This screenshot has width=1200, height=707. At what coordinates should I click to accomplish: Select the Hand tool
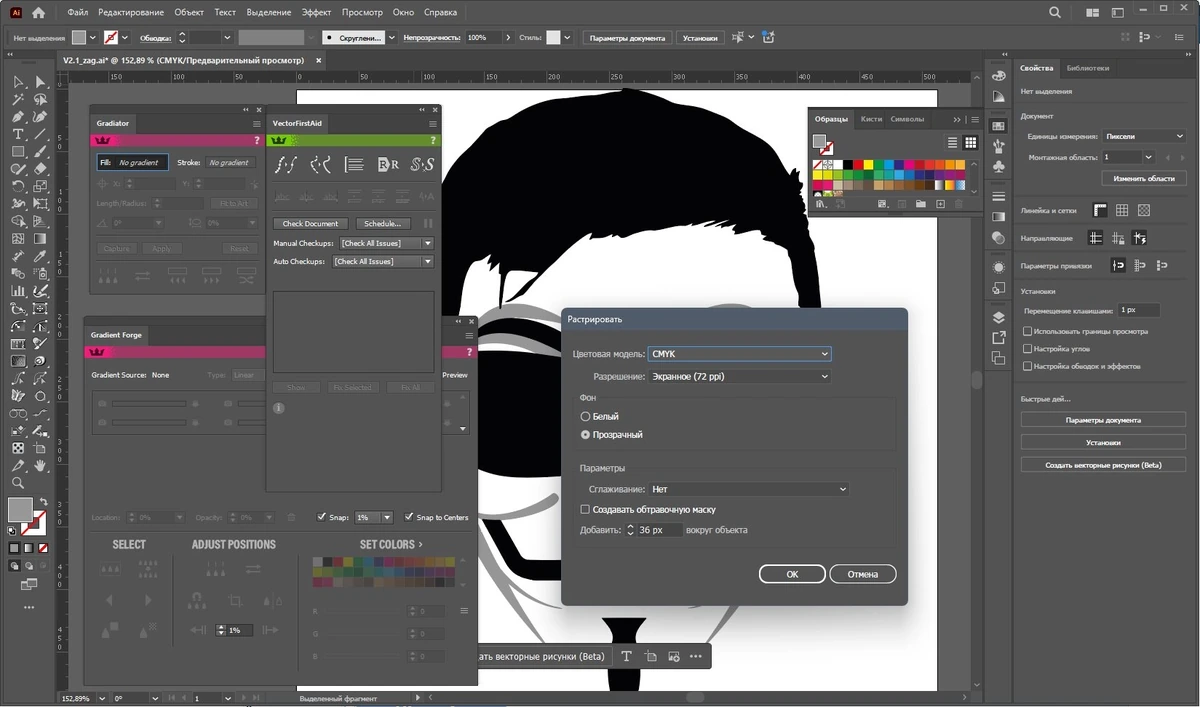coord(40,465)
